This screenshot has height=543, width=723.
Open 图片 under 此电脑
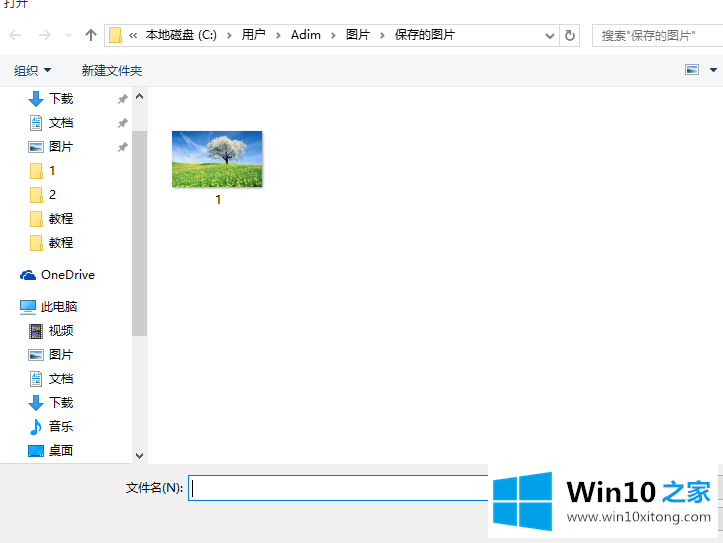click(x=61, y=354)
